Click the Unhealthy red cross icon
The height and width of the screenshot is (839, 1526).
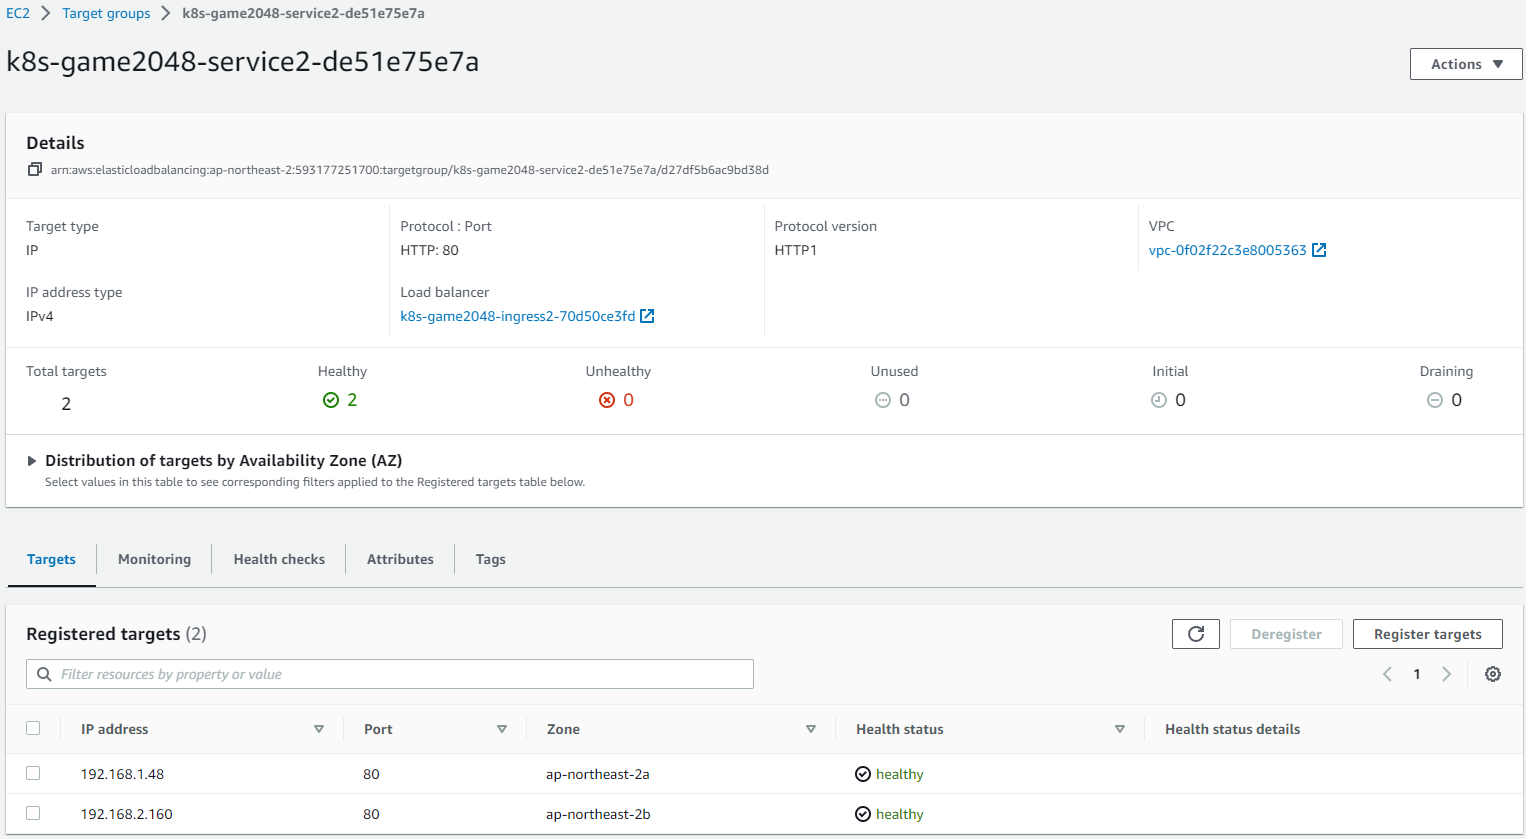pos(607,400)
